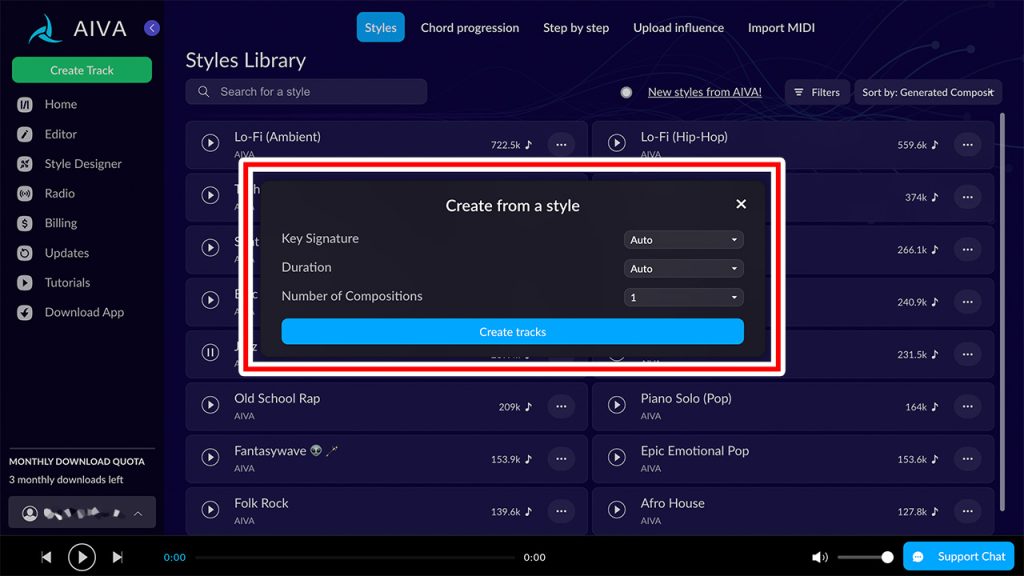Open more options for Lo-Fi (Hip-Hop)

pos(967,144)
